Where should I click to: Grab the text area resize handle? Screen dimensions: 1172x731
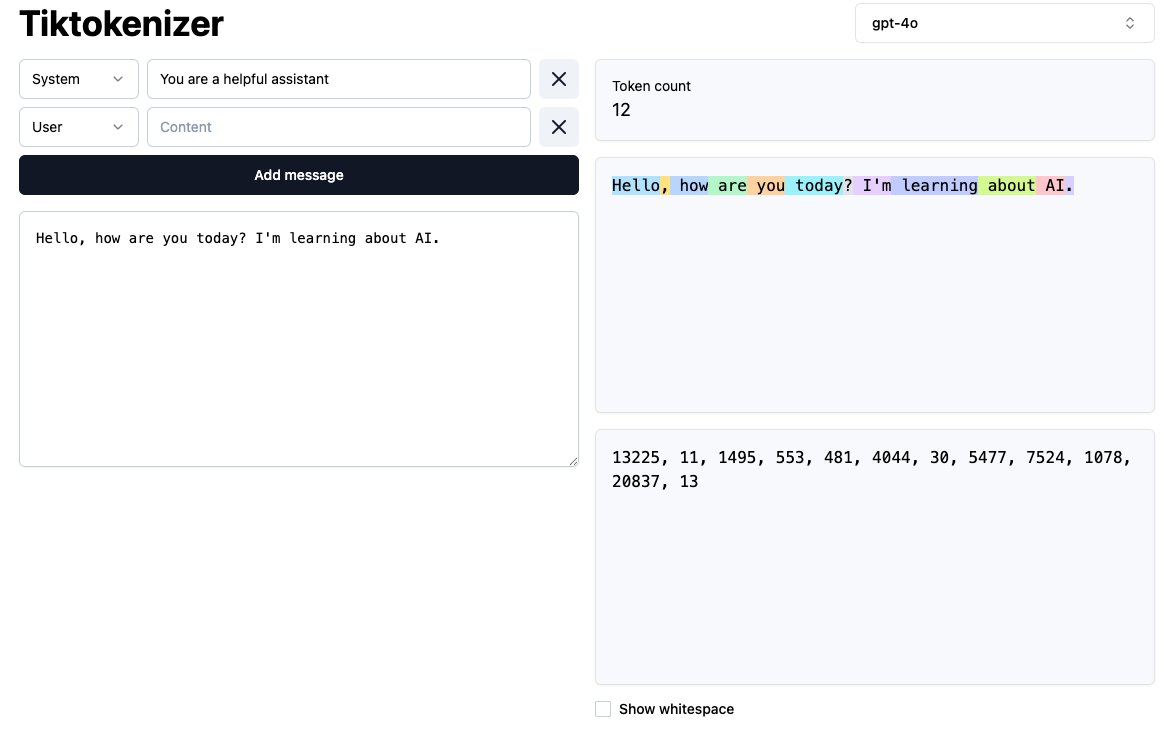point(573,461)
